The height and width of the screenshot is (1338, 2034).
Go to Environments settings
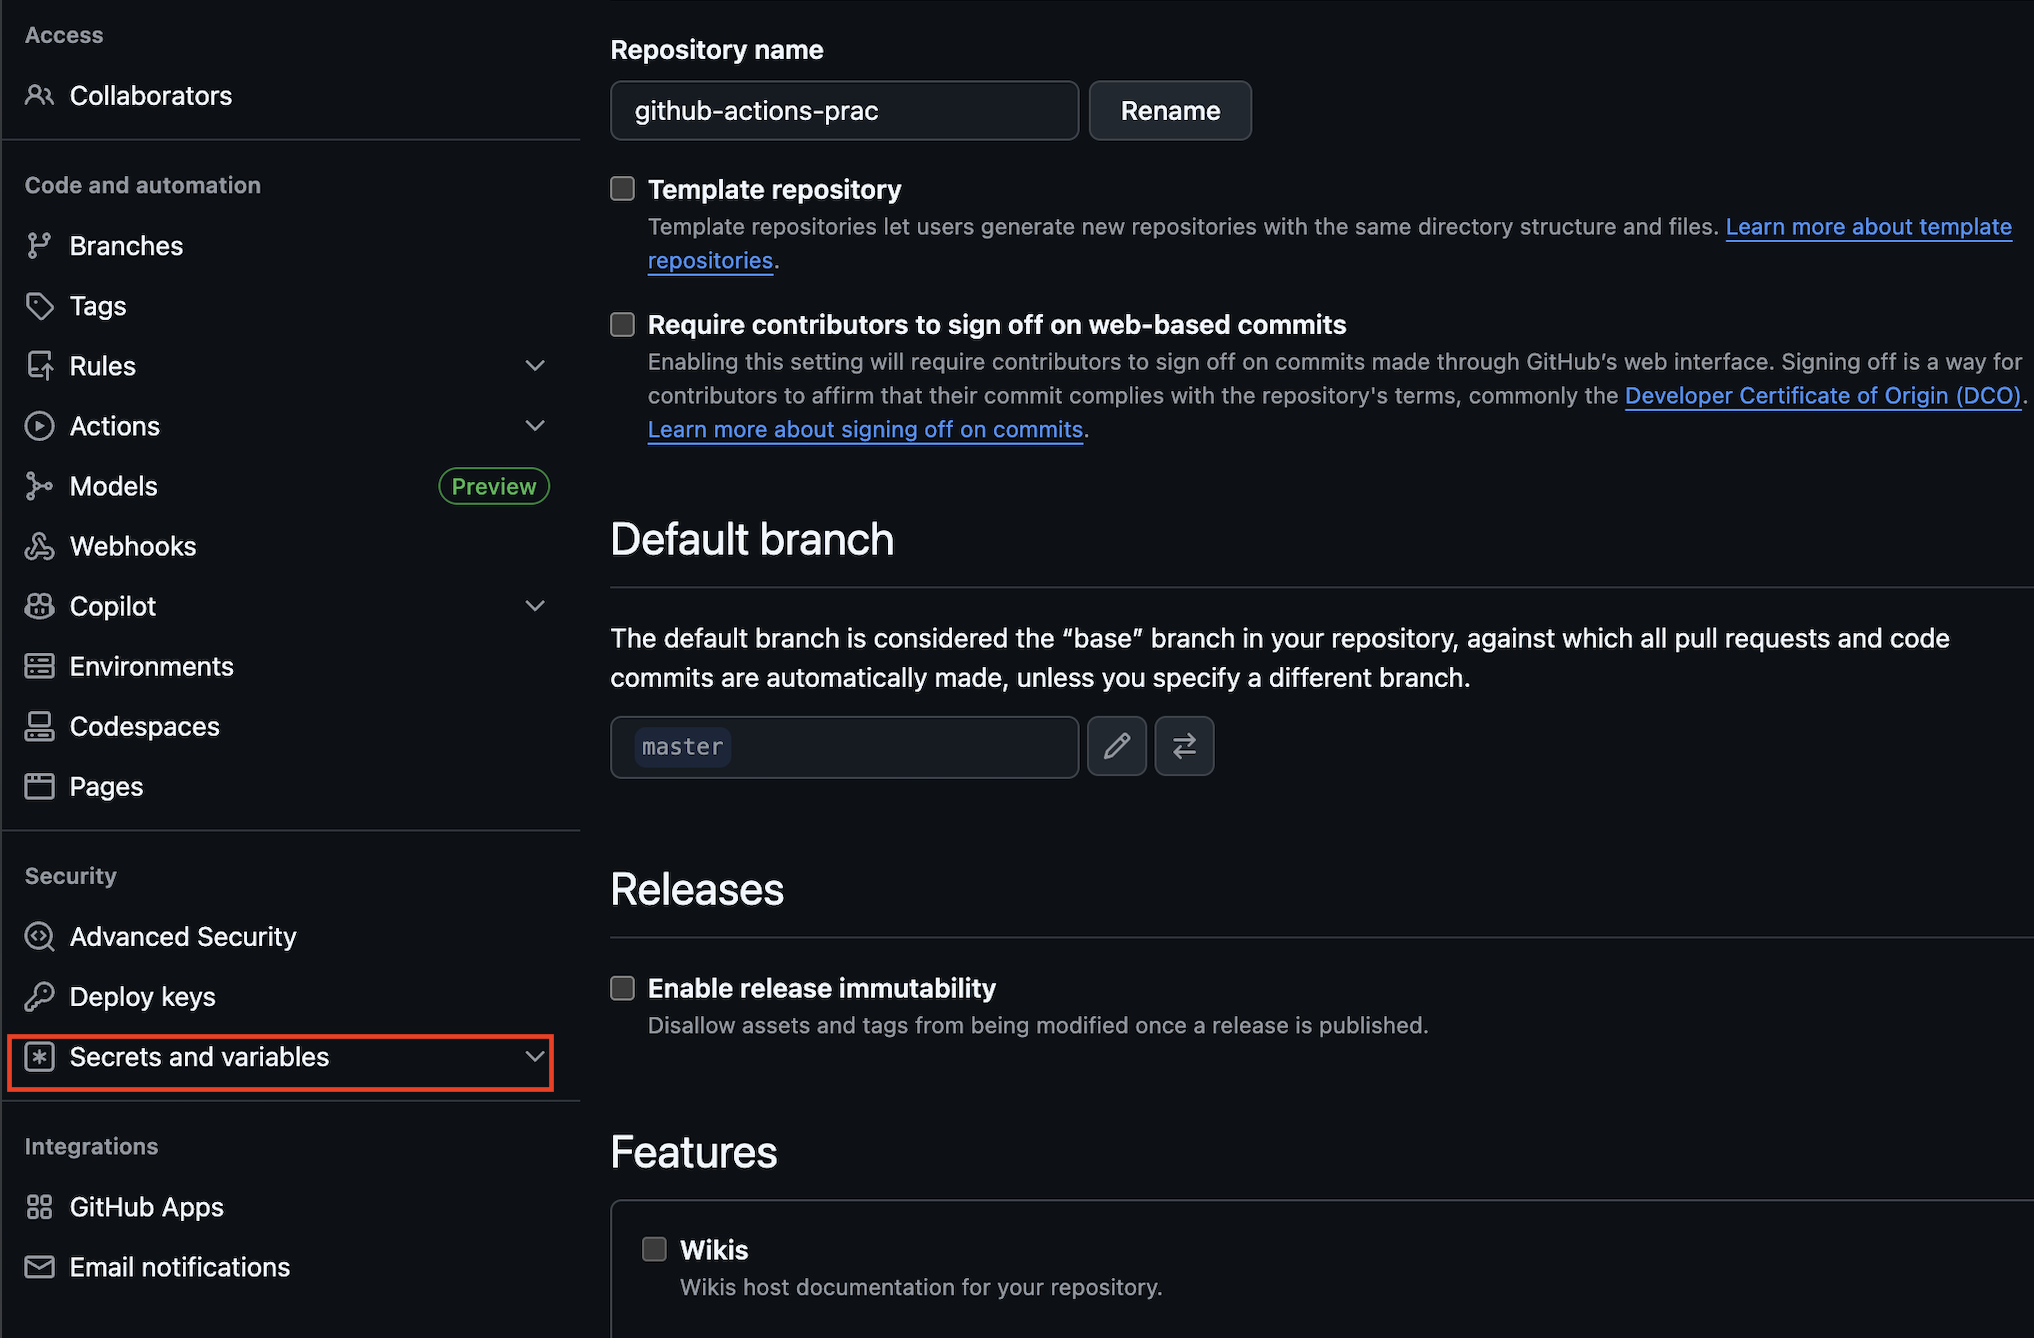pos(151,667)
